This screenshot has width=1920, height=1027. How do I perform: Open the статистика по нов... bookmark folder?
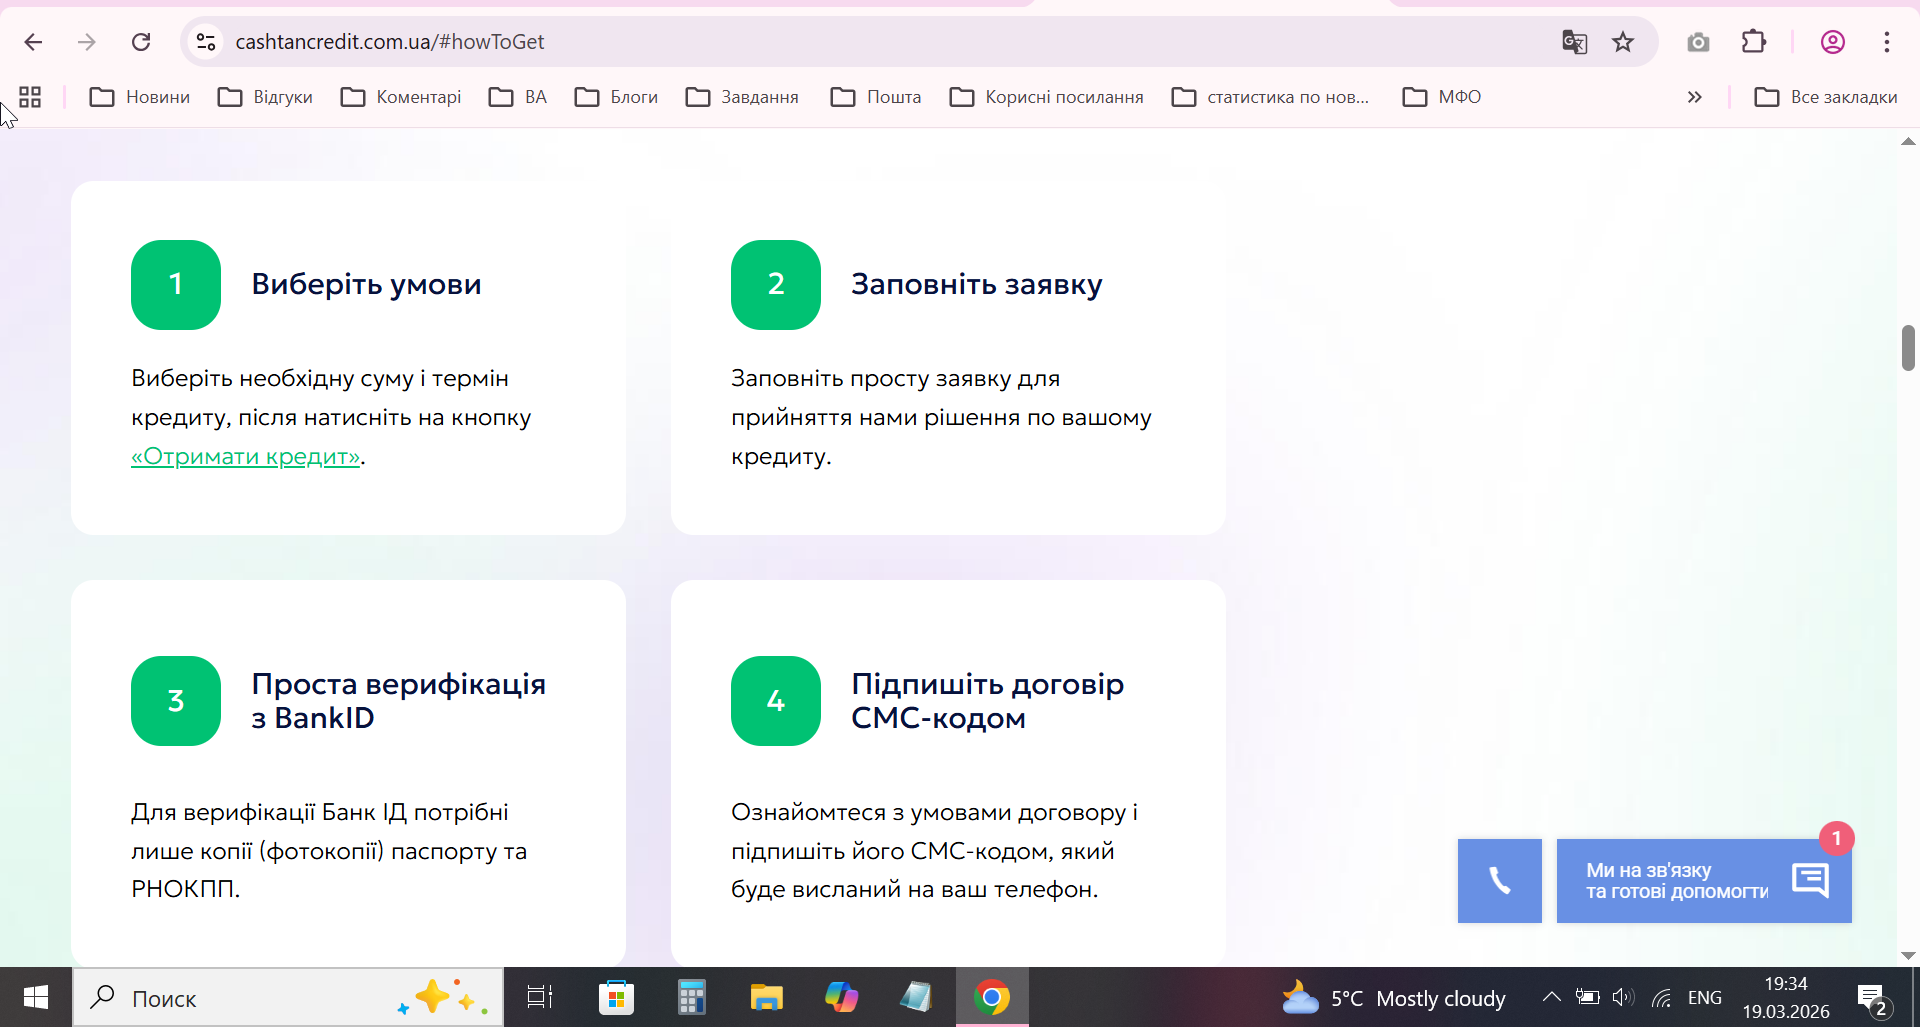(1270, 97)
